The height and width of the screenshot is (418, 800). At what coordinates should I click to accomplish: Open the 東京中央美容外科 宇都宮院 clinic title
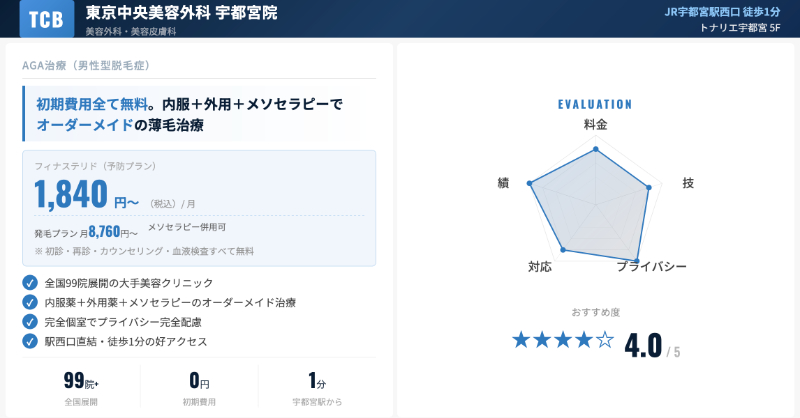[x=181, y=13]
